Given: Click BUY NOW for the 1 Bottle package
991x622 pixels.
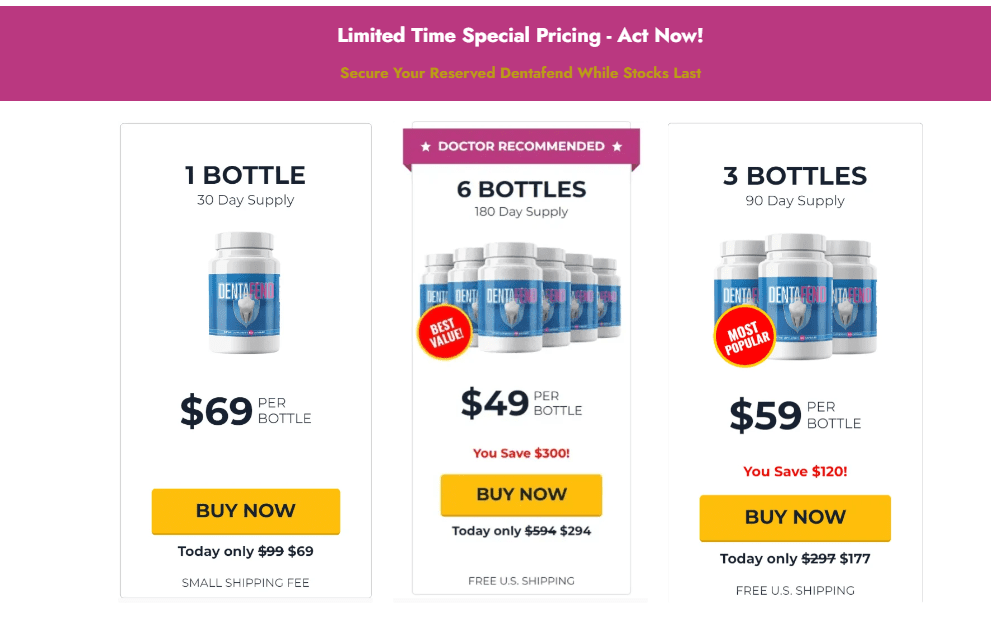Looking at the screenshot, I should [246, 511].
